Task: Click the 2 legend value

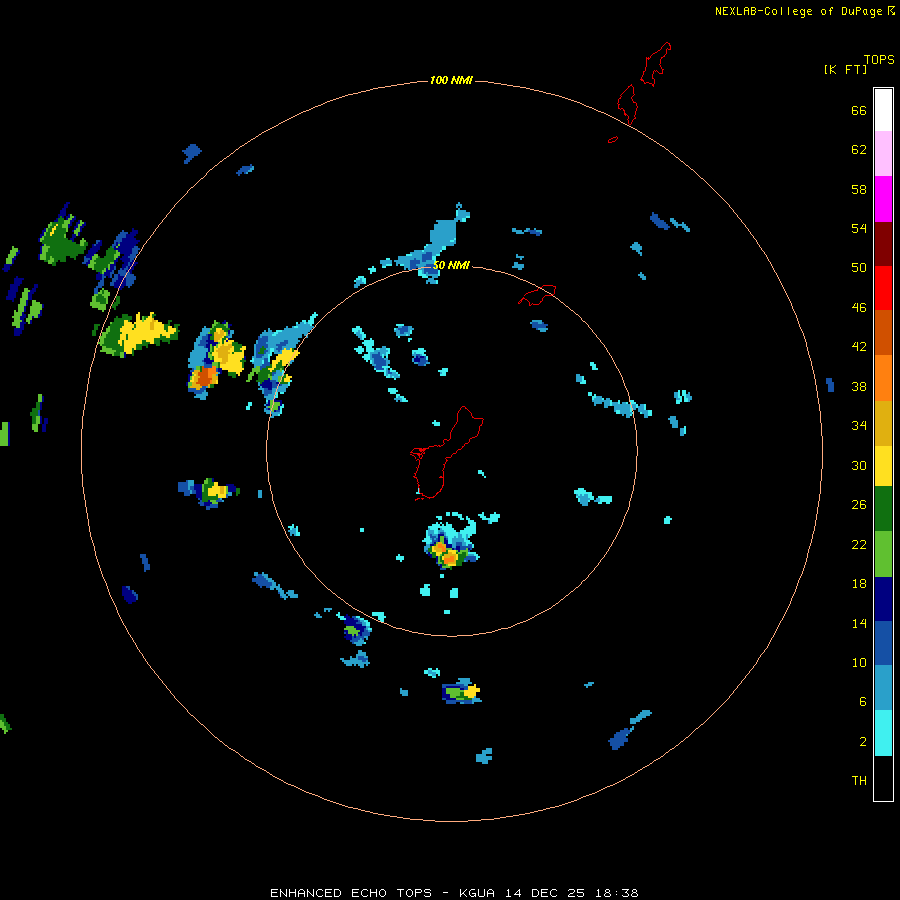Action: (863, 742)
